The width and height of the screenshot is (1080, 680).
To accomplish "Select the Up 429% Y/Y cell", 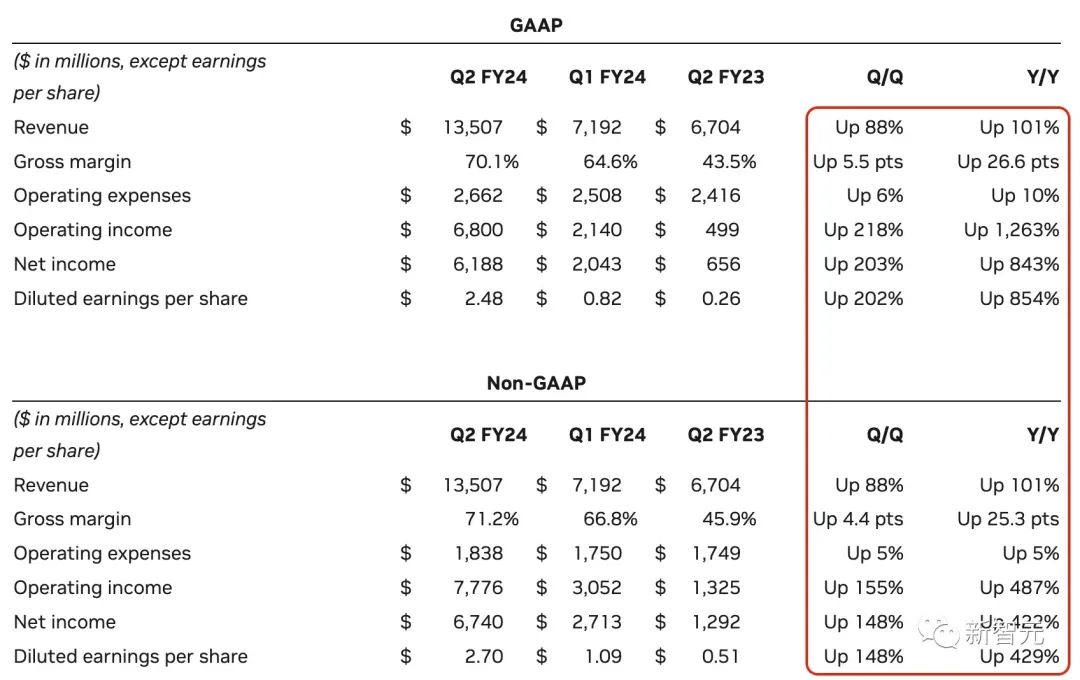I will click(1019, 657).
